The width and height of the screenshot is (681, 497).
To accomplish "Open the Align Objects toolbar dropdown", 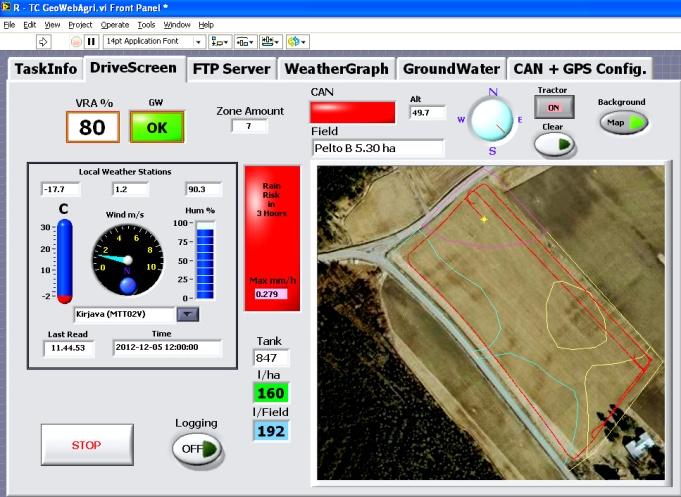I will [x=220, y=42].
